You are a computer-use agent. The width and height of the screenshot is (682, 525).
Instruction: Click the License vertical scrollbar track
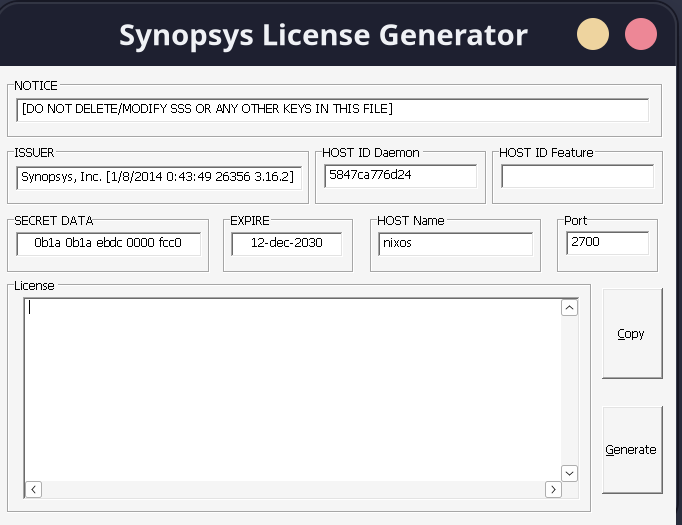coord(570,390)
